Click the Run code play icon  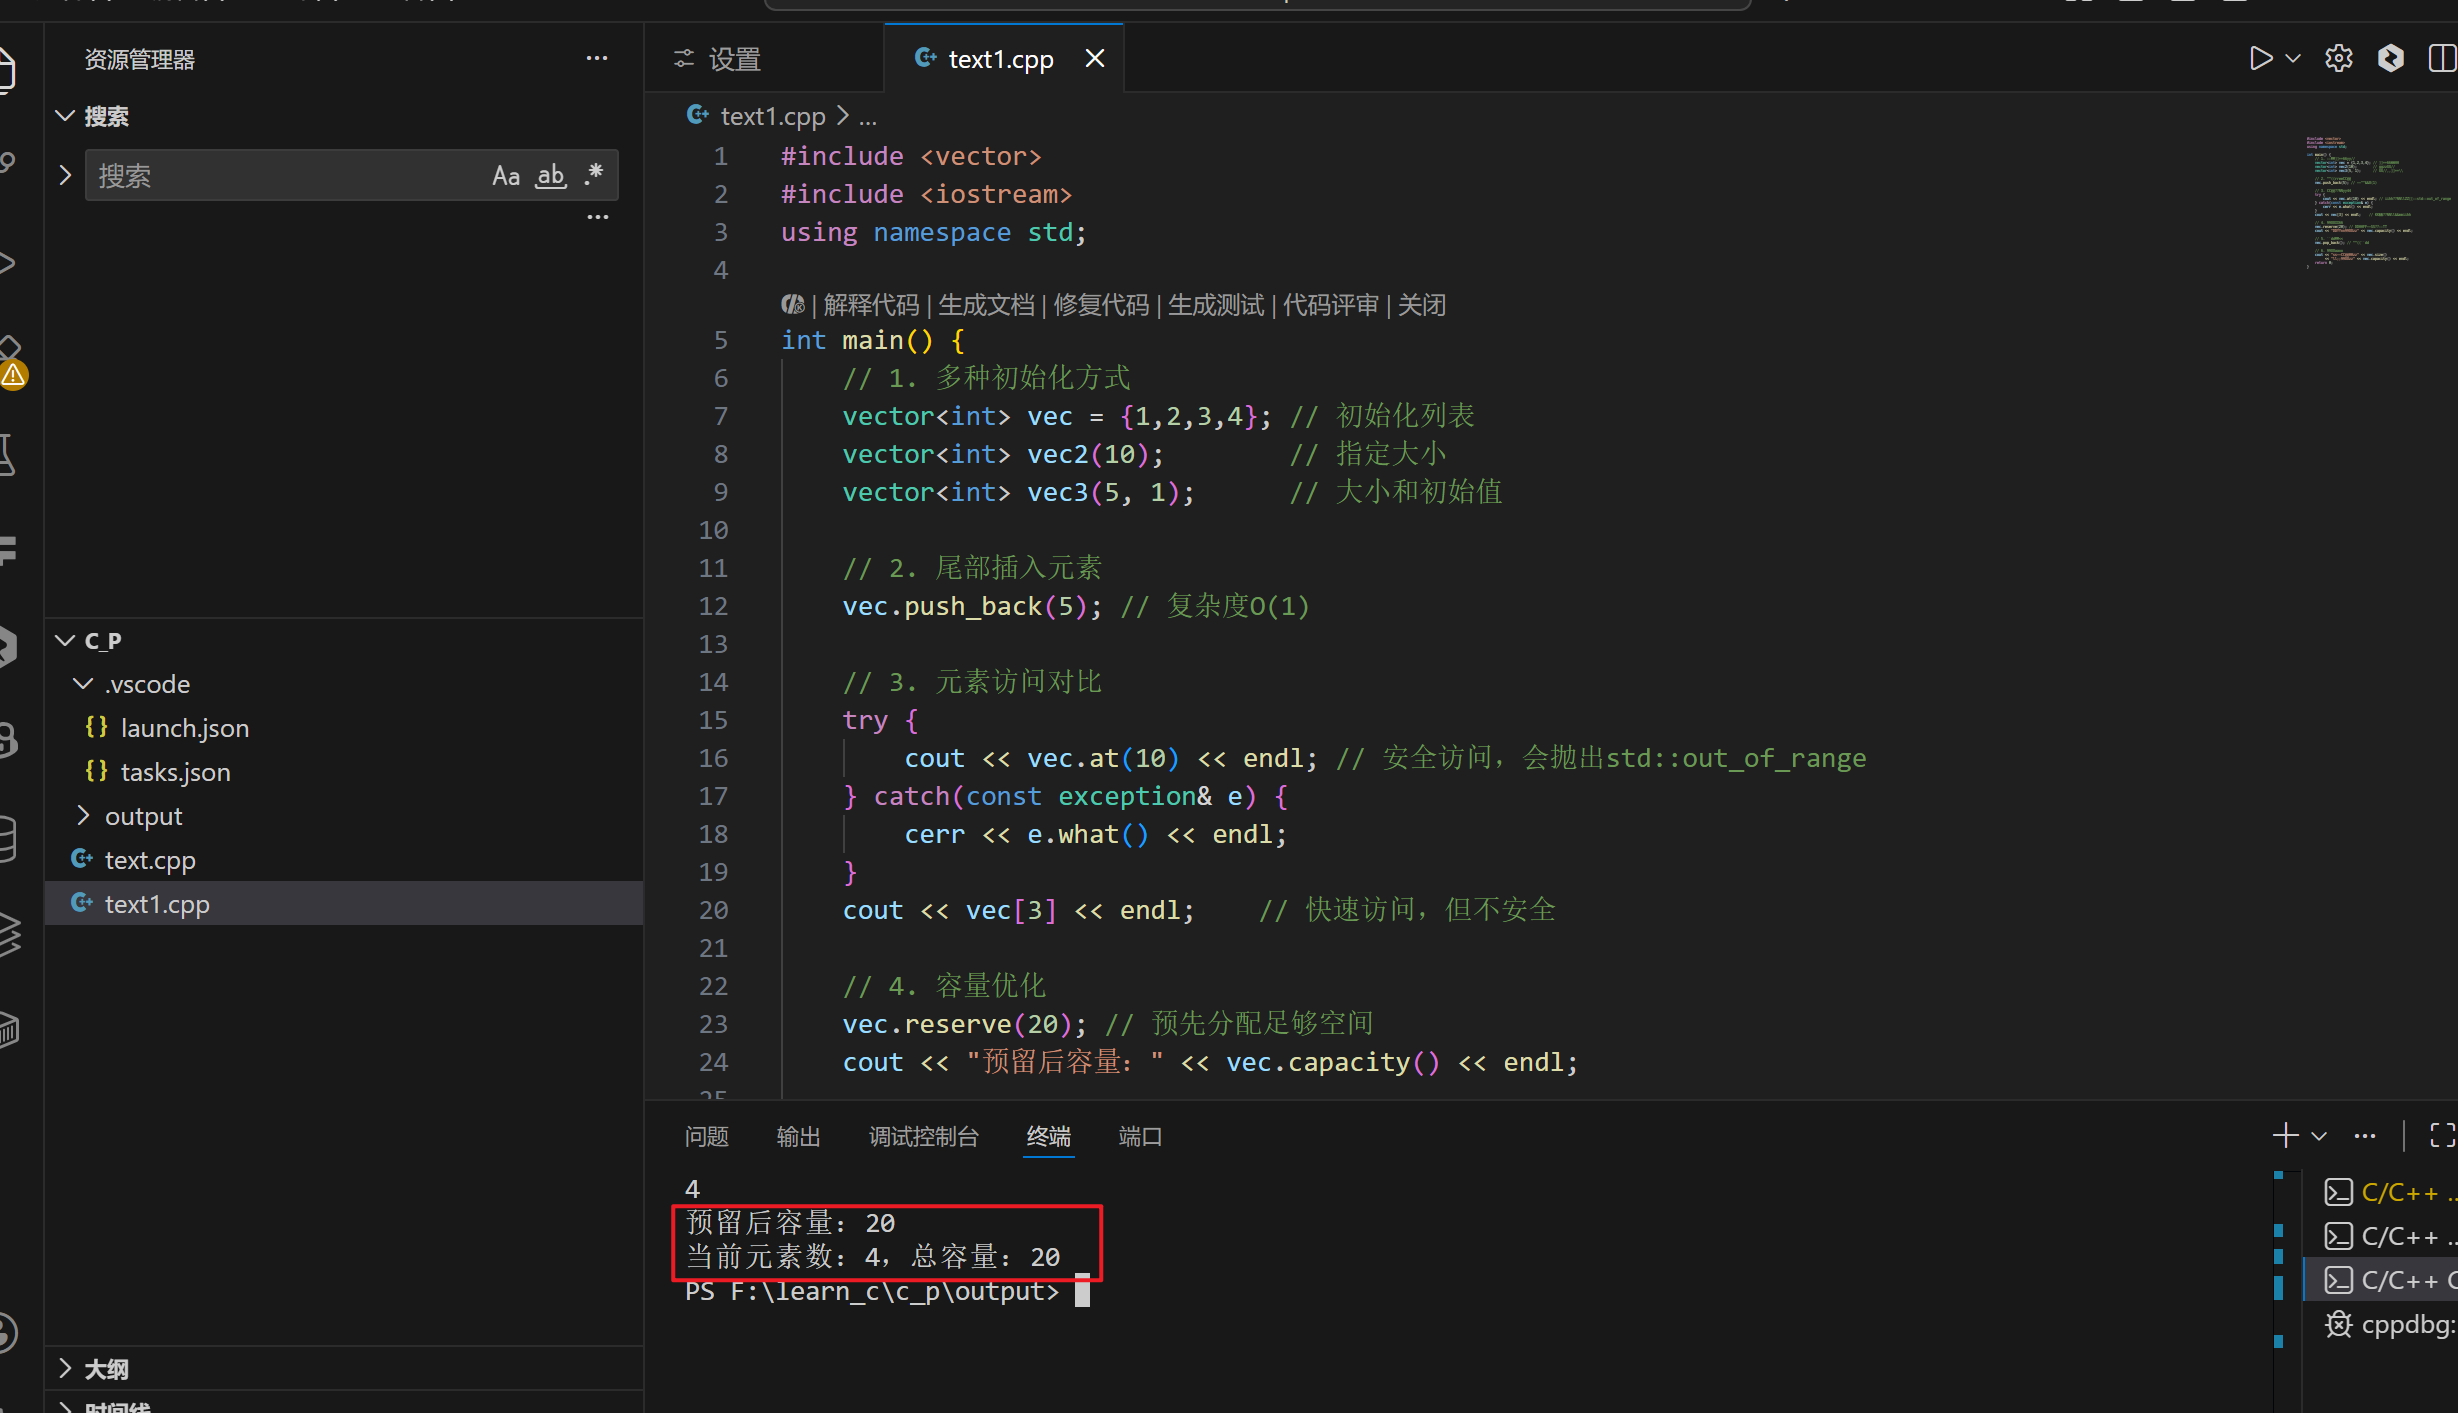tap(2260, 59)
